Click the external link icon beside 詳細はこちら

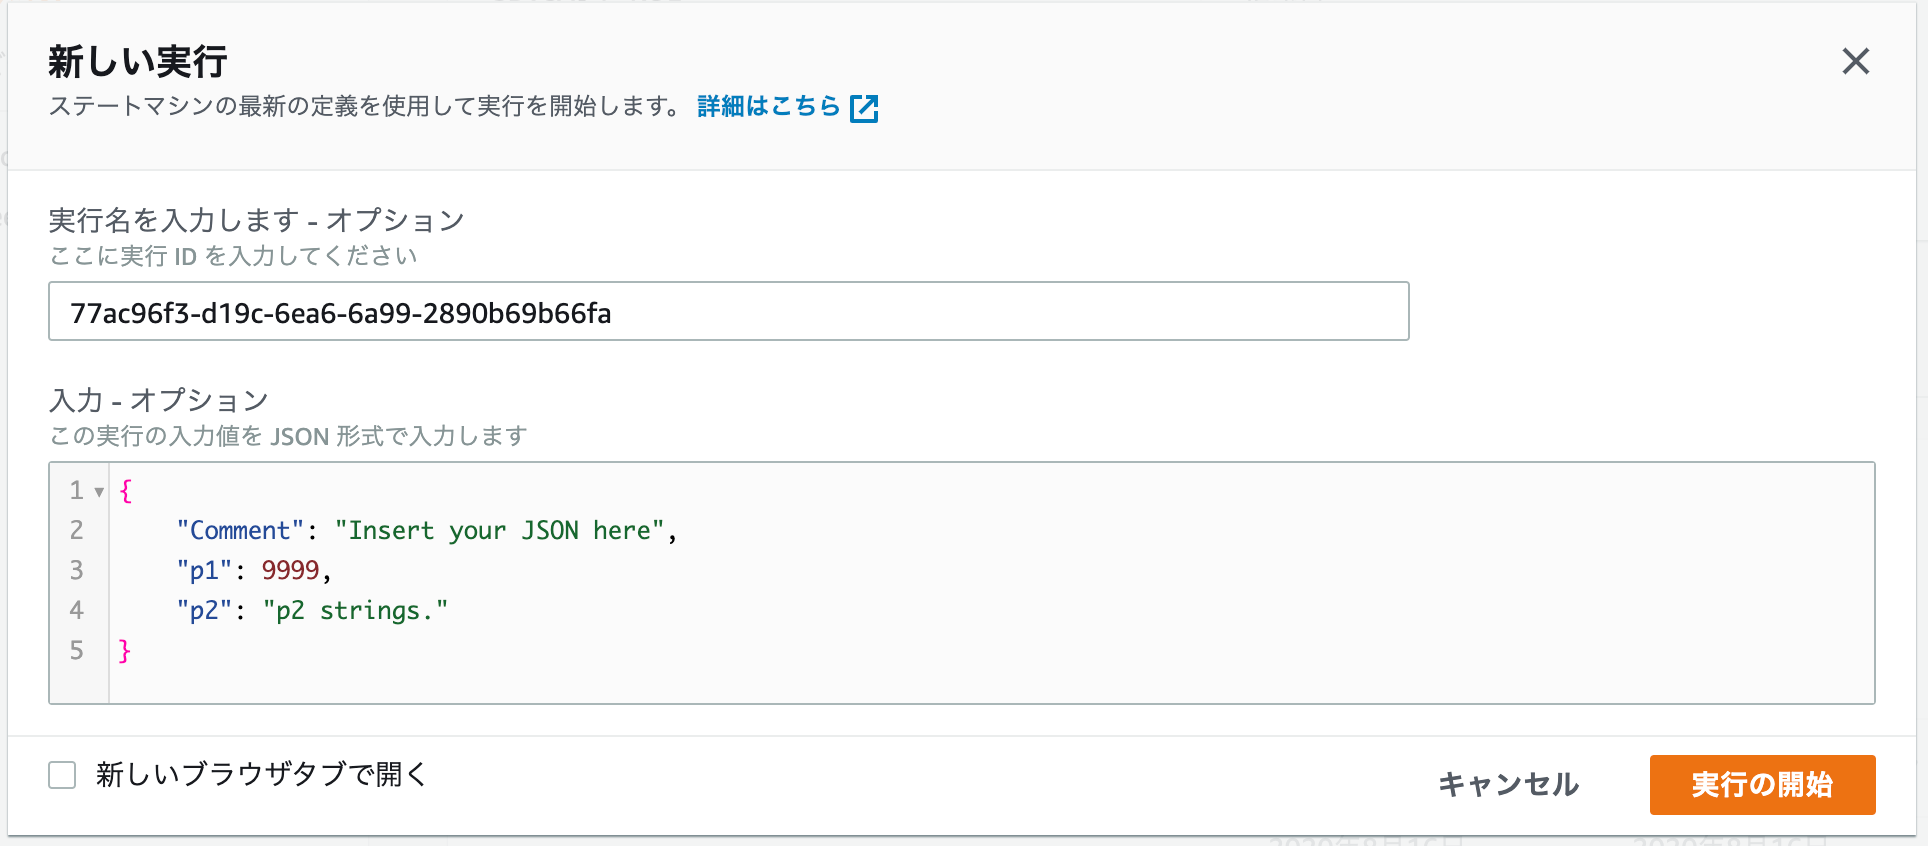coord(863,108)
